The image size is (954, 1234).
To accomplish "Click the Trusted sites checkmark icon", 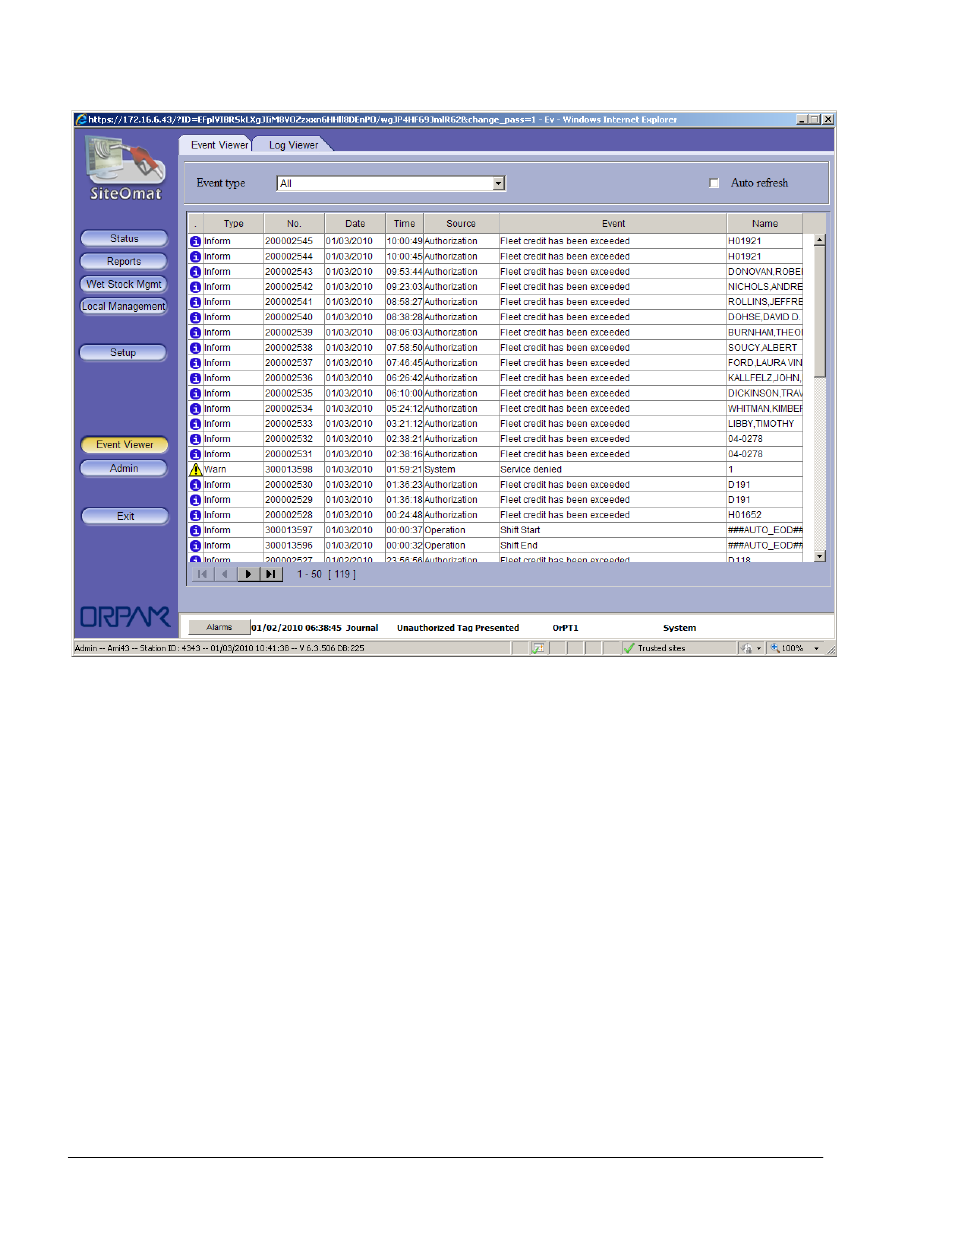I will click(x=629, y=648).
